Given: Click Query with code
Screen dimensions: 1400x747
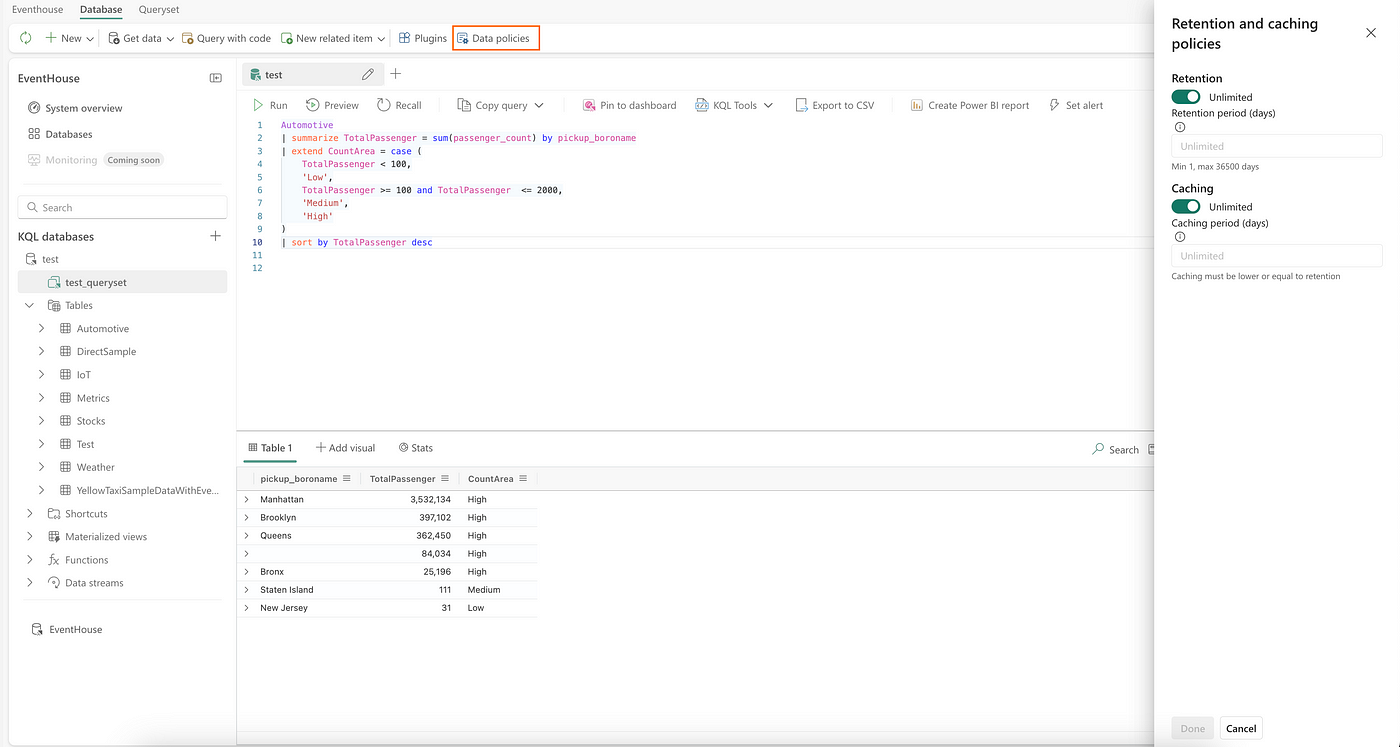Looking at the screenshot, I should pyautogui.click(x=226, y=38).
